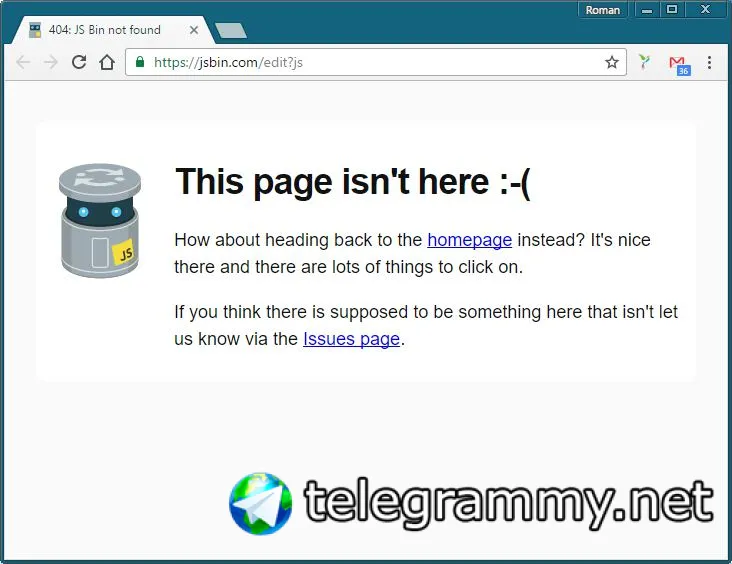
Task: Maximize the browser window
Action: pyautogui.click(x=672, y=10)
